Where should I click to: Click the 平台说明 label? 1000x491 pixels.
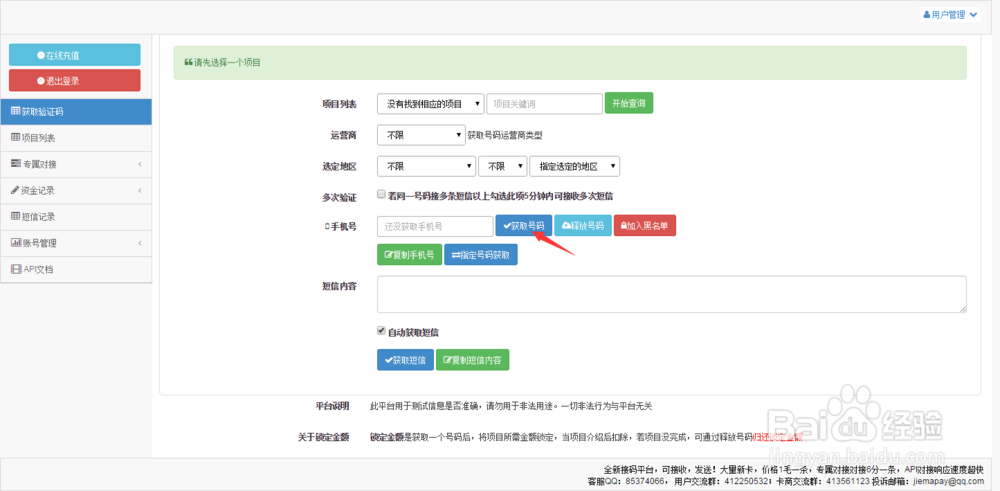pyautogui.click(x=333, y=406)
